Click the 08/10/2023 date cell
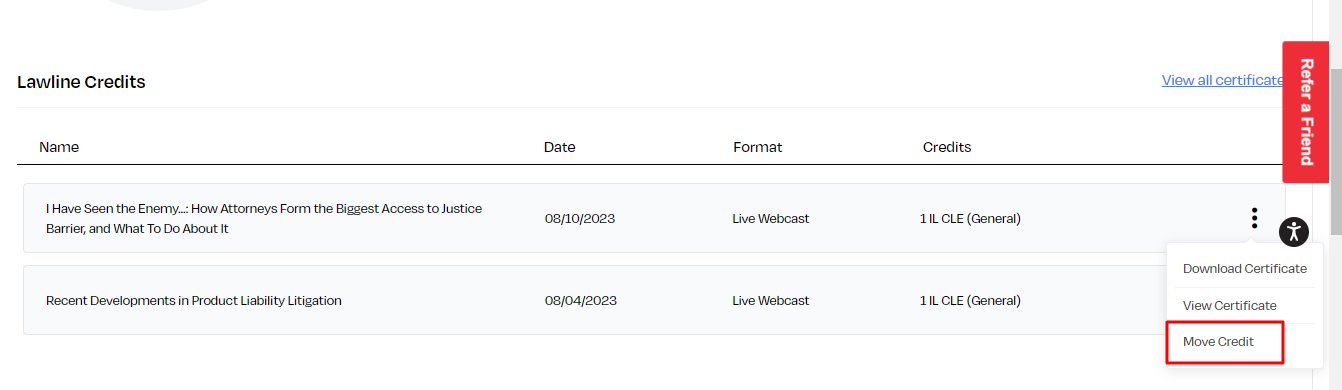The image size is (1342, 390). (581, 219)
